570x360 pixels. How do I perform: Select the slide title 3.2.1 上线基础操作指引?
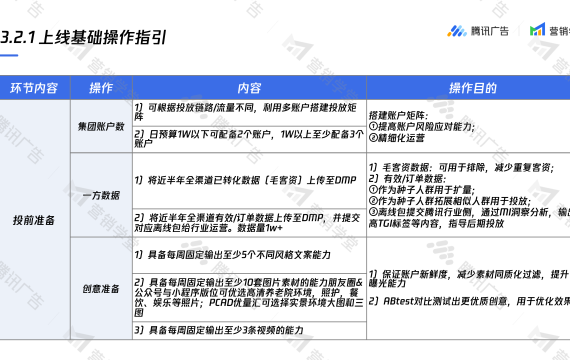[83, 37]
